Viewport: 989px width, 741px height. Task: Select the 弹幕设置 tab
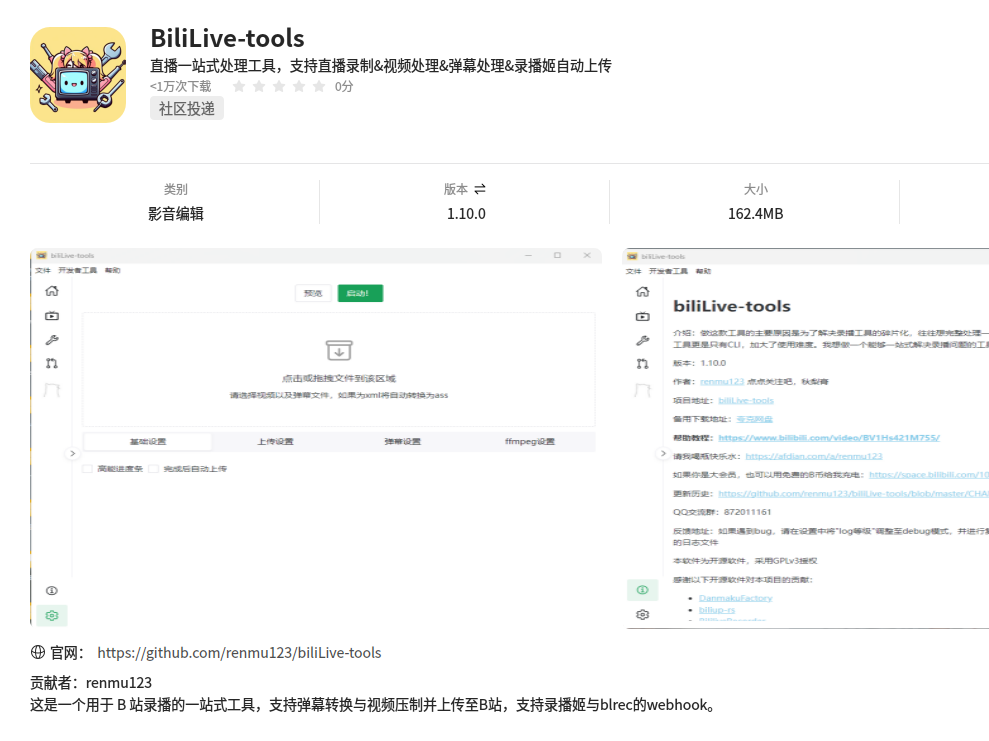402,441
